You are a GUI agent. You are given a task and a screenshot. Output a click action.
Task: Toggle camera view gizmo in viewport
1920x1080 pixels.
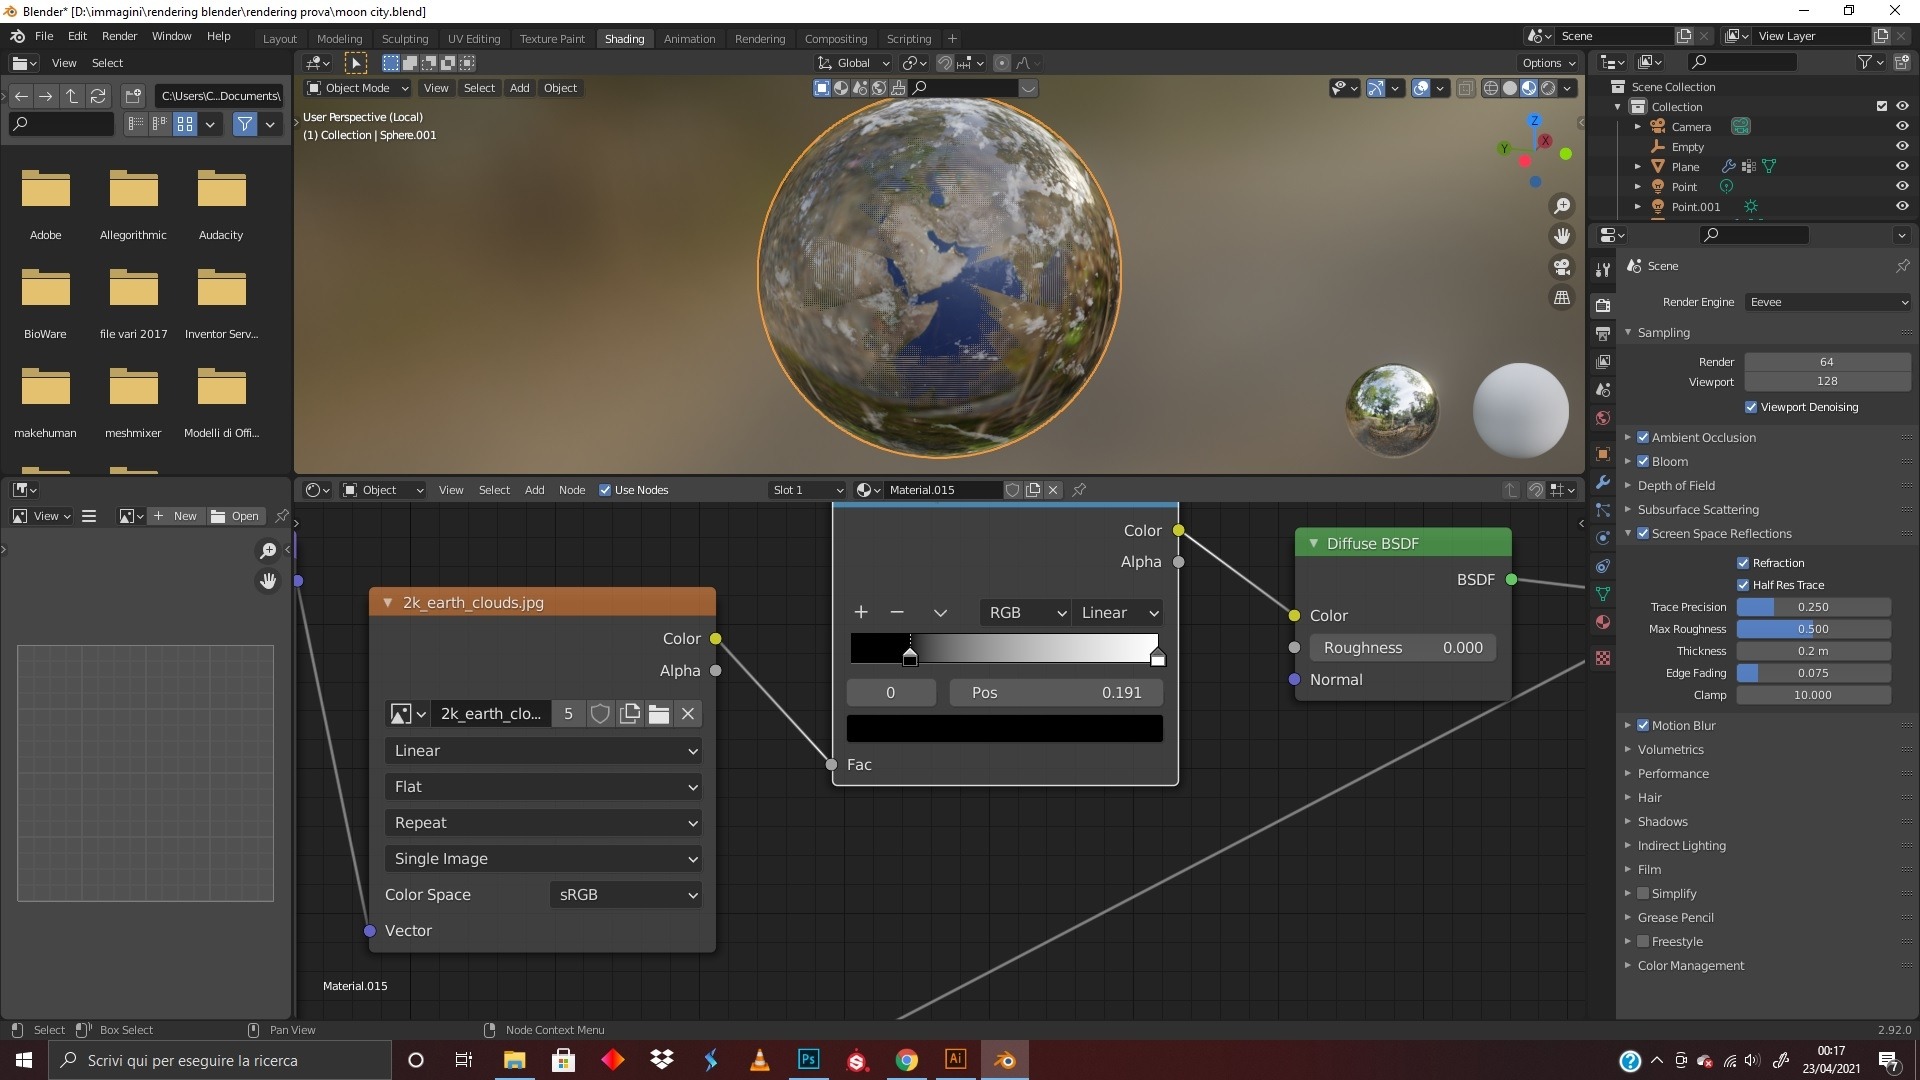(1561, 267)
